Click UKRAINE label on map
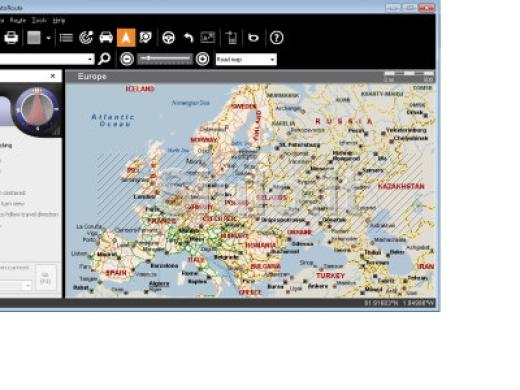The image size is (520, 390). point(299,232)
